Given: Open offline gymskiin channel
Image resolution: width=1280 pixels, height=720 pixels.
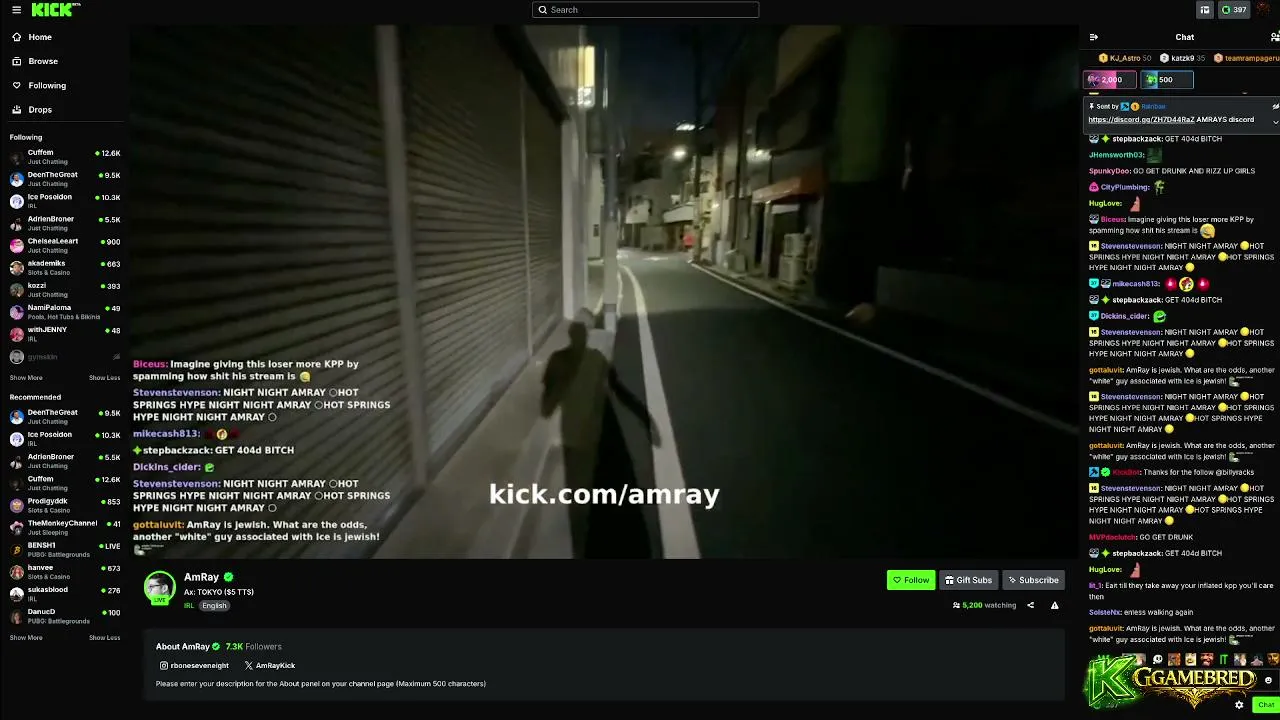Looking at the screenshot, I should pos(64,357).
